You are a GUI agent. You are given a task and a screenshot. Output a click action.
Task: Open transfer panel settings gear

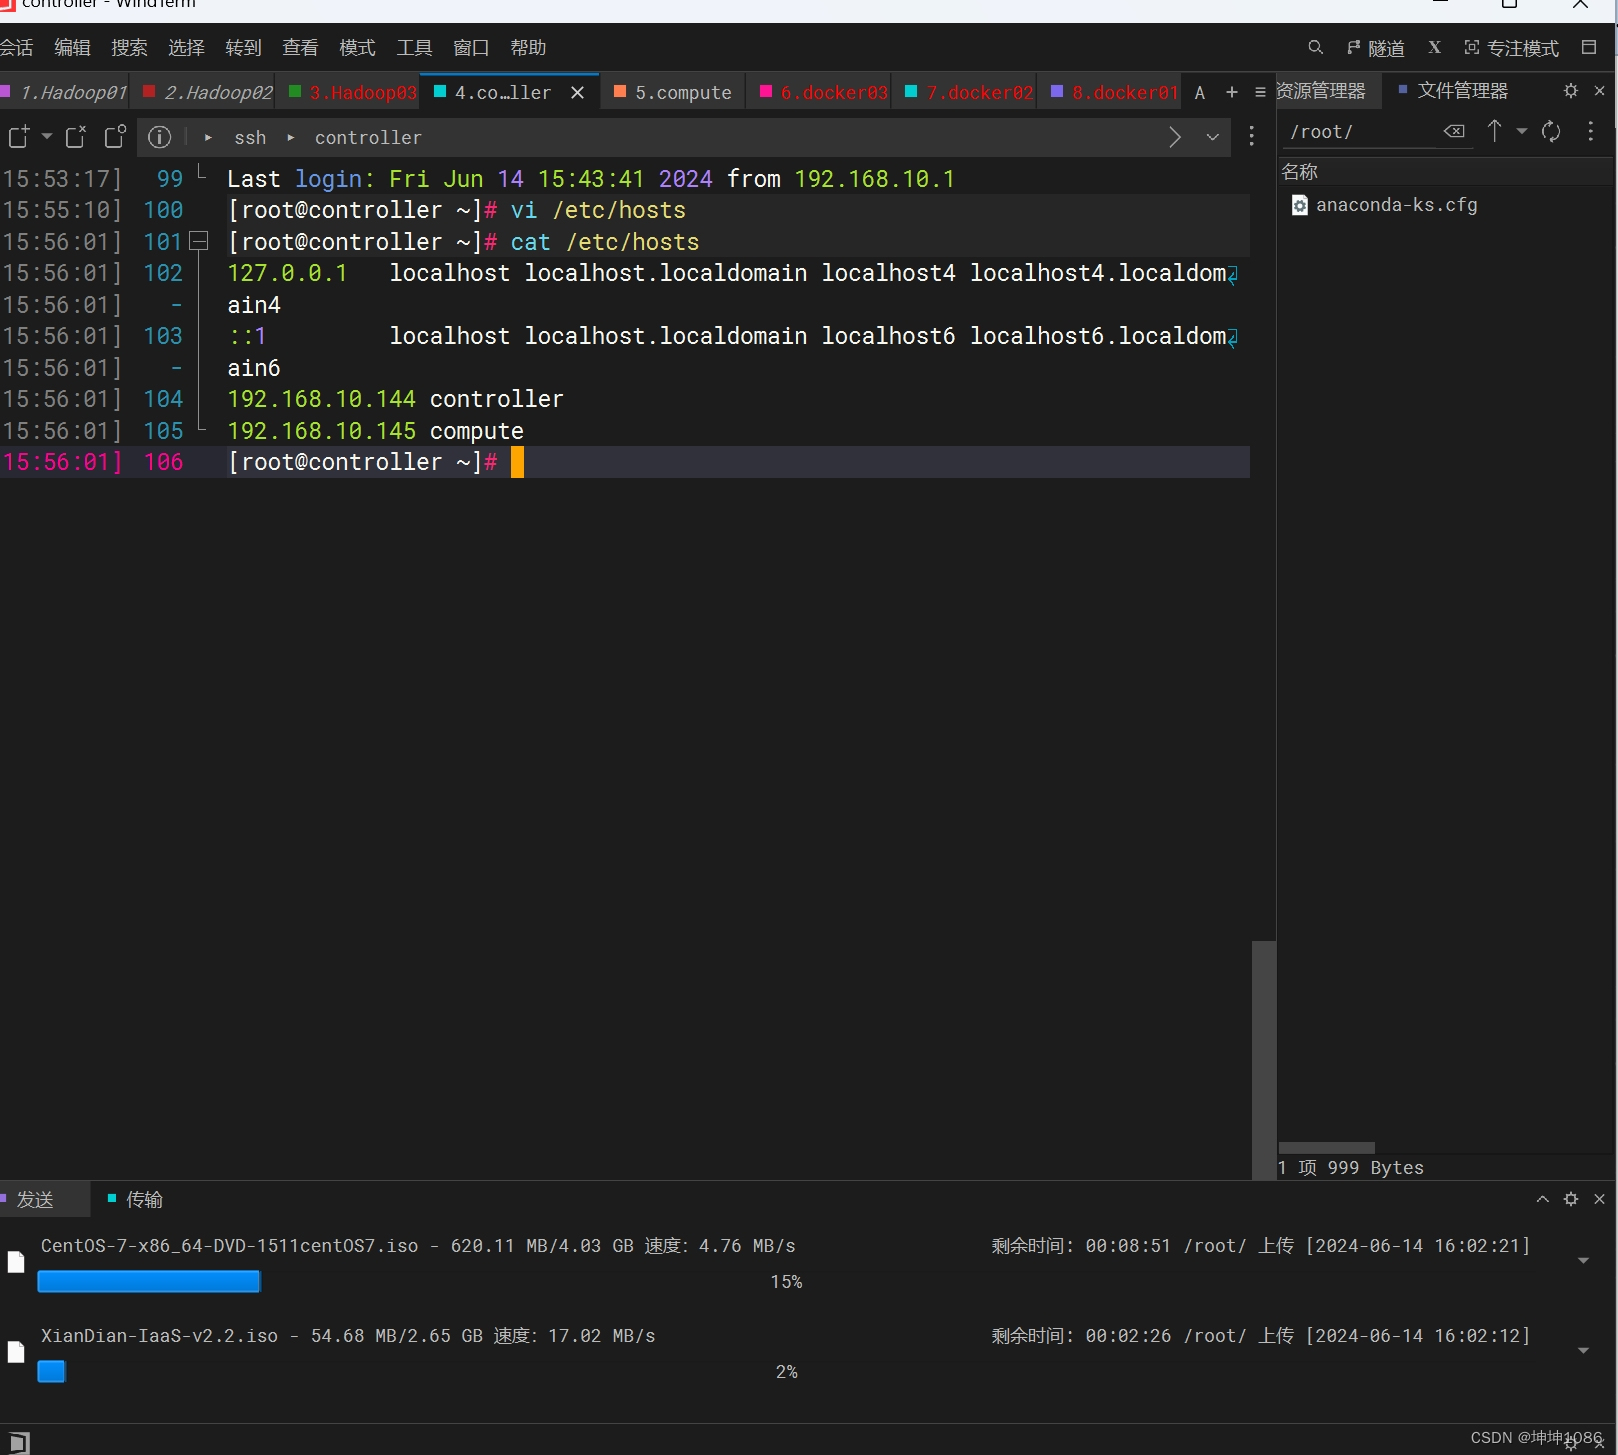(1570, 1199)
